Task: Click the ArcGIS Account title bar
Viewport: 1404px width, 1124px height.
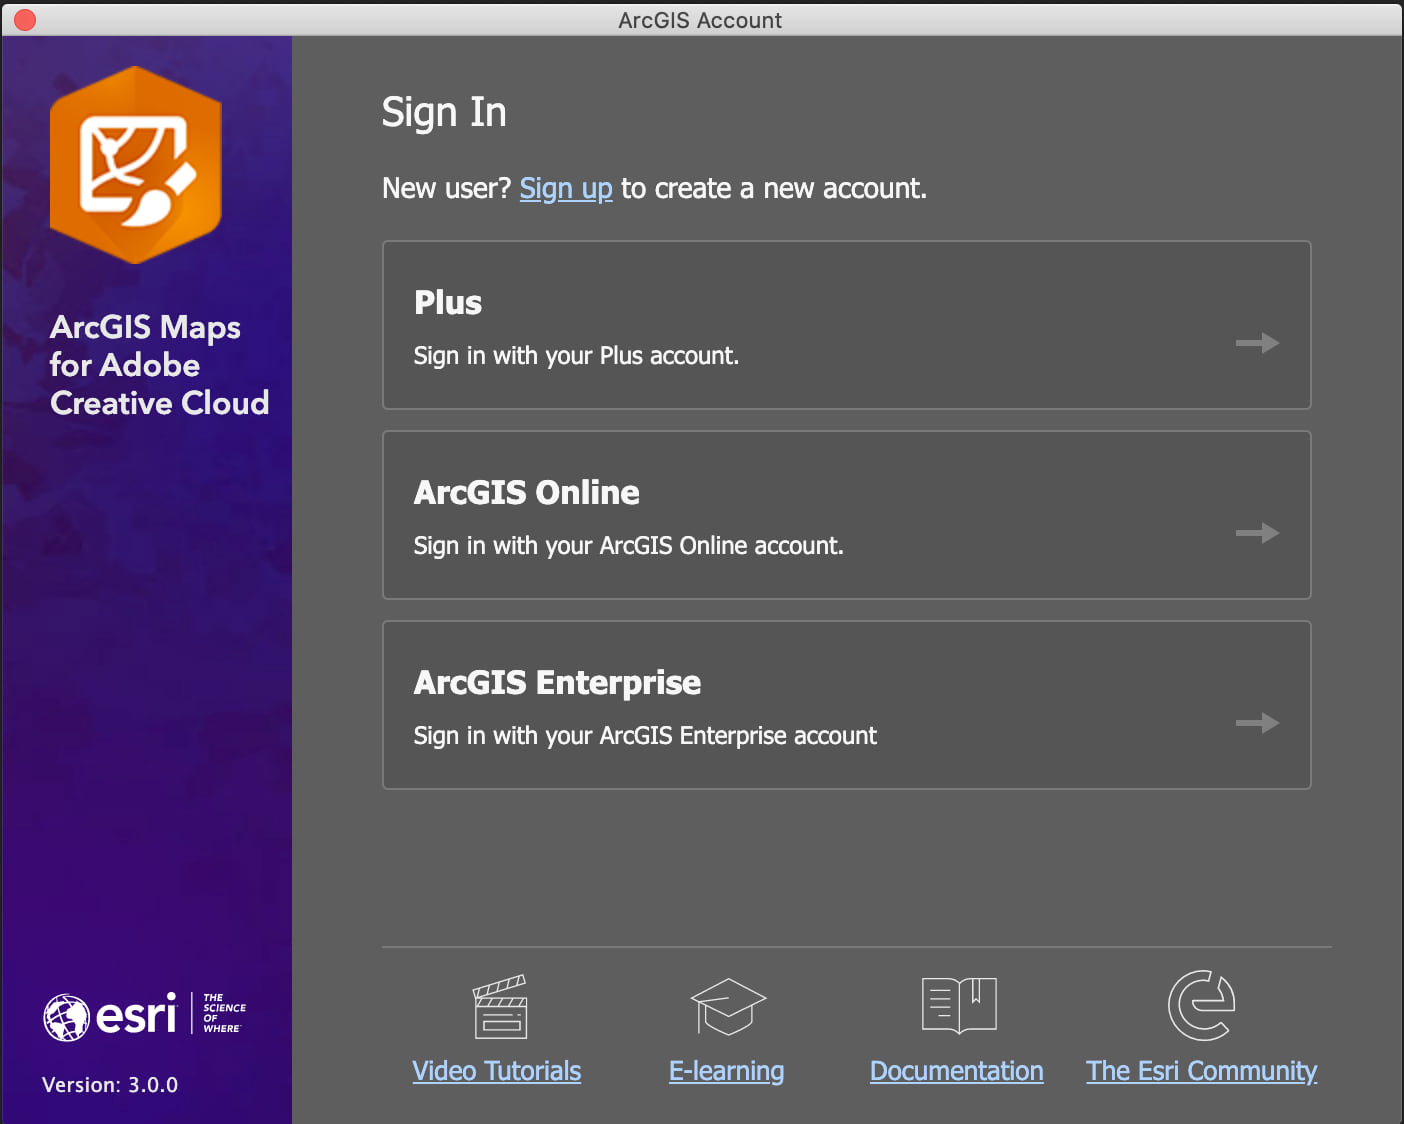Action: pyautogui.click(x=700, y=20)
